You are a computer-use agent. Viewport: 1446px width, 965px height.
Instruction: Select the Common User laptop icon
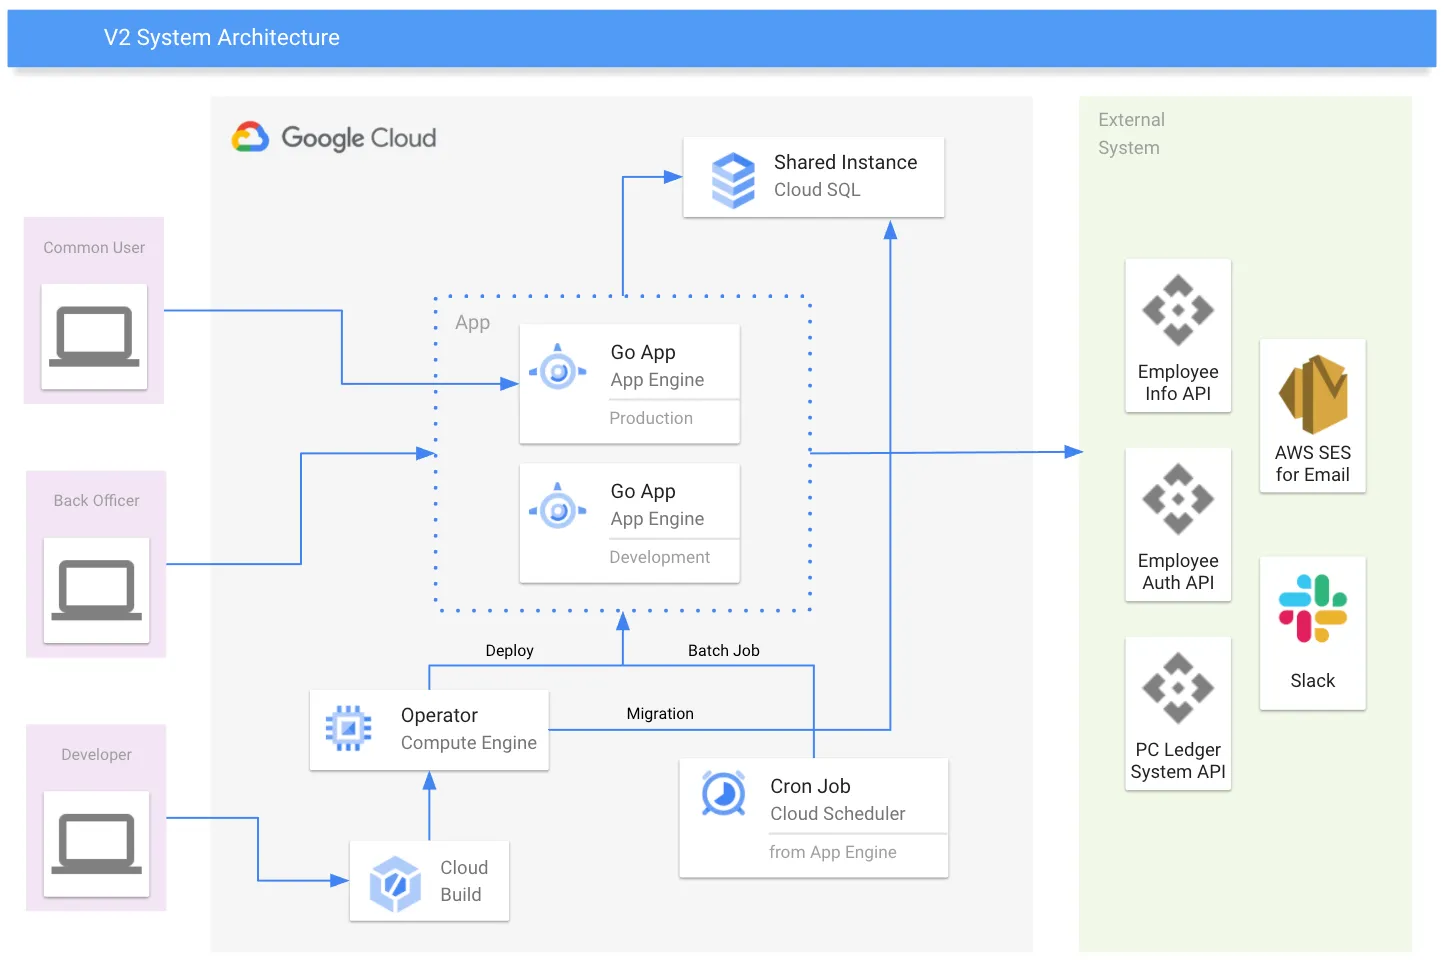[94, 336]
